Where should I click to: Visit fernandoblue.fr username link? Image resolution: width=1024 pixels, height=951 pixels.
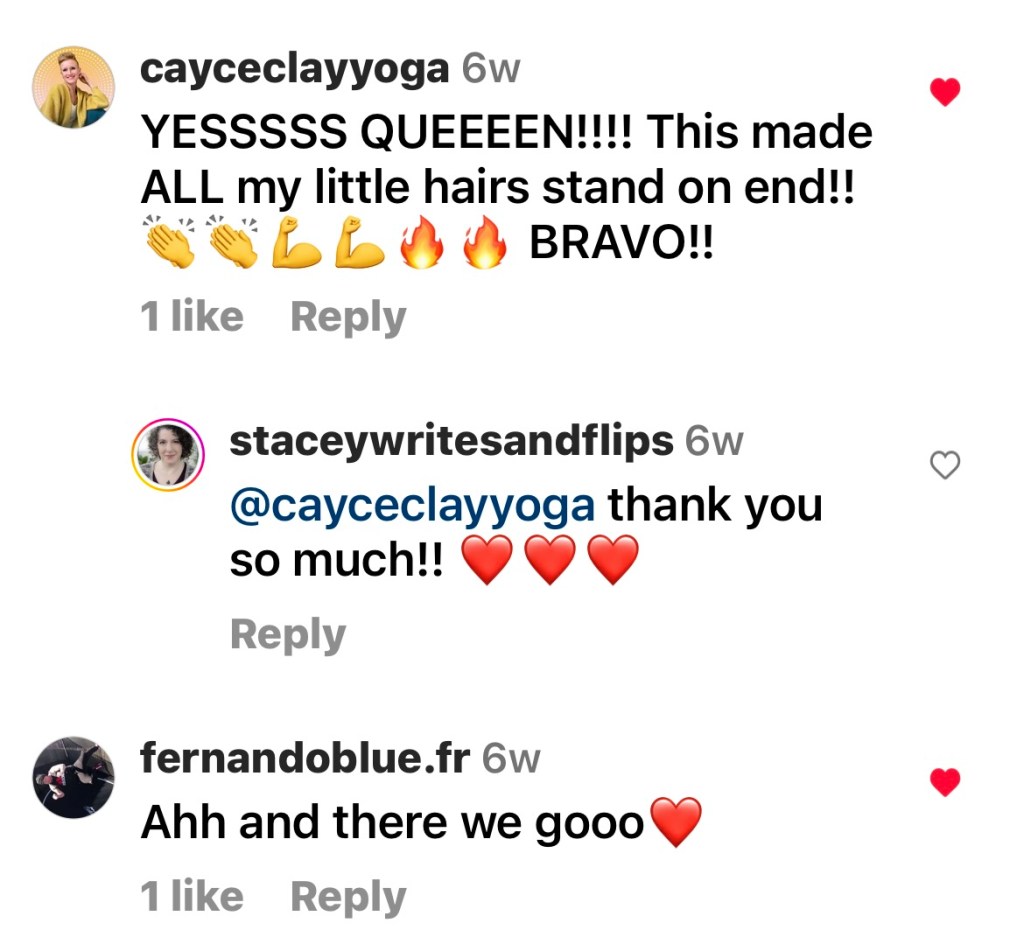(305, 758)
